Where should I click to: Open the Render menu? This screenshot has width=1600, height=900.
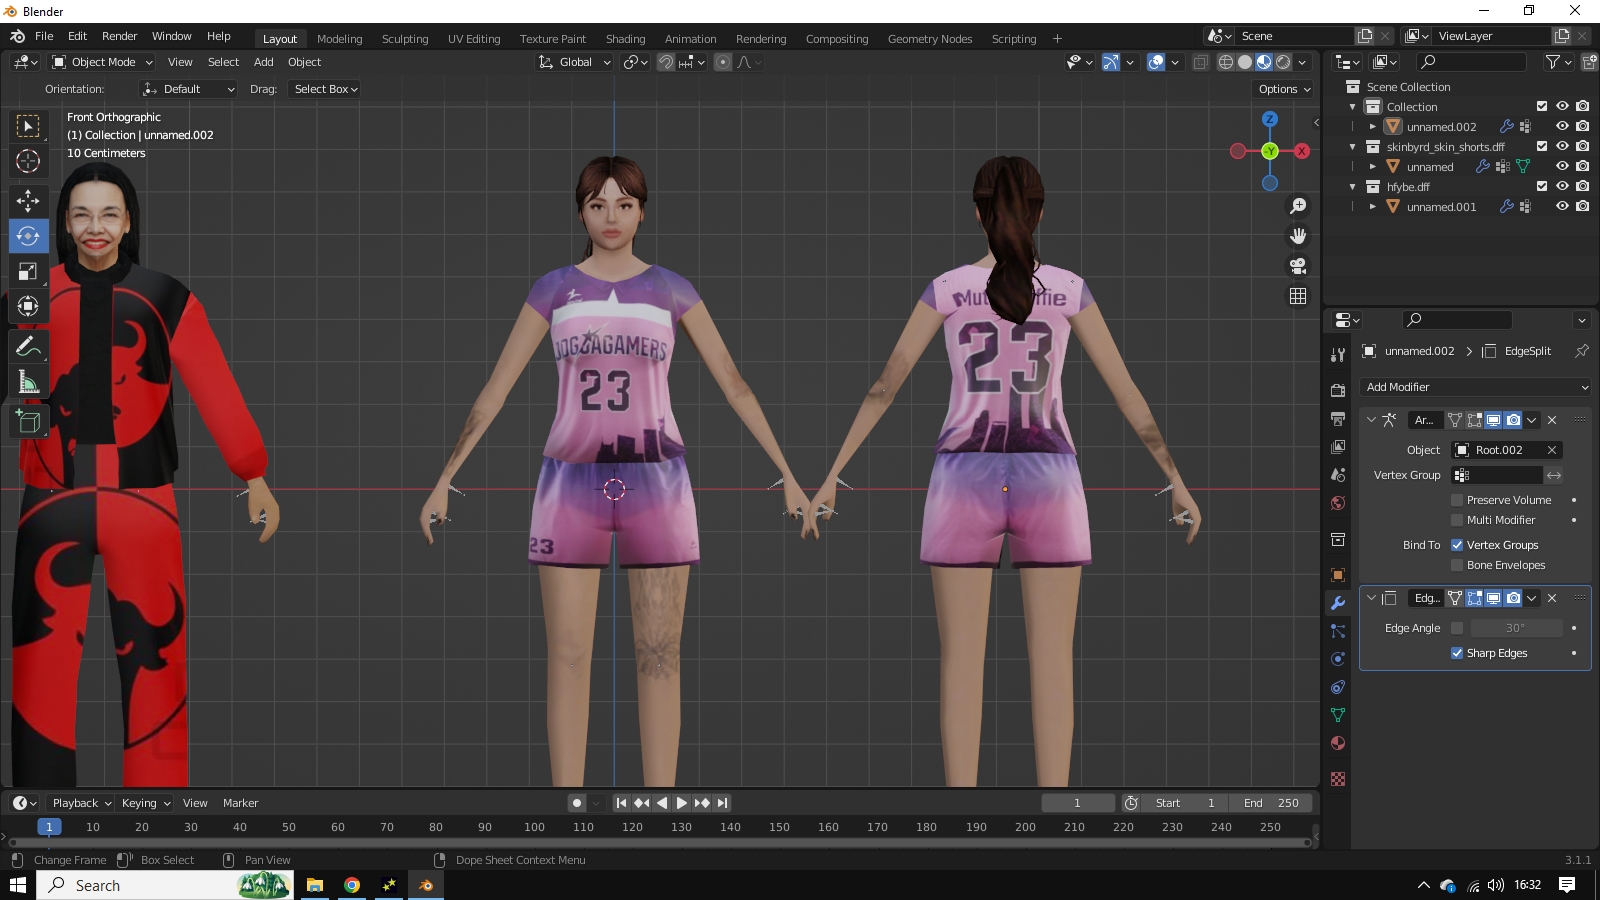[120, 36]
